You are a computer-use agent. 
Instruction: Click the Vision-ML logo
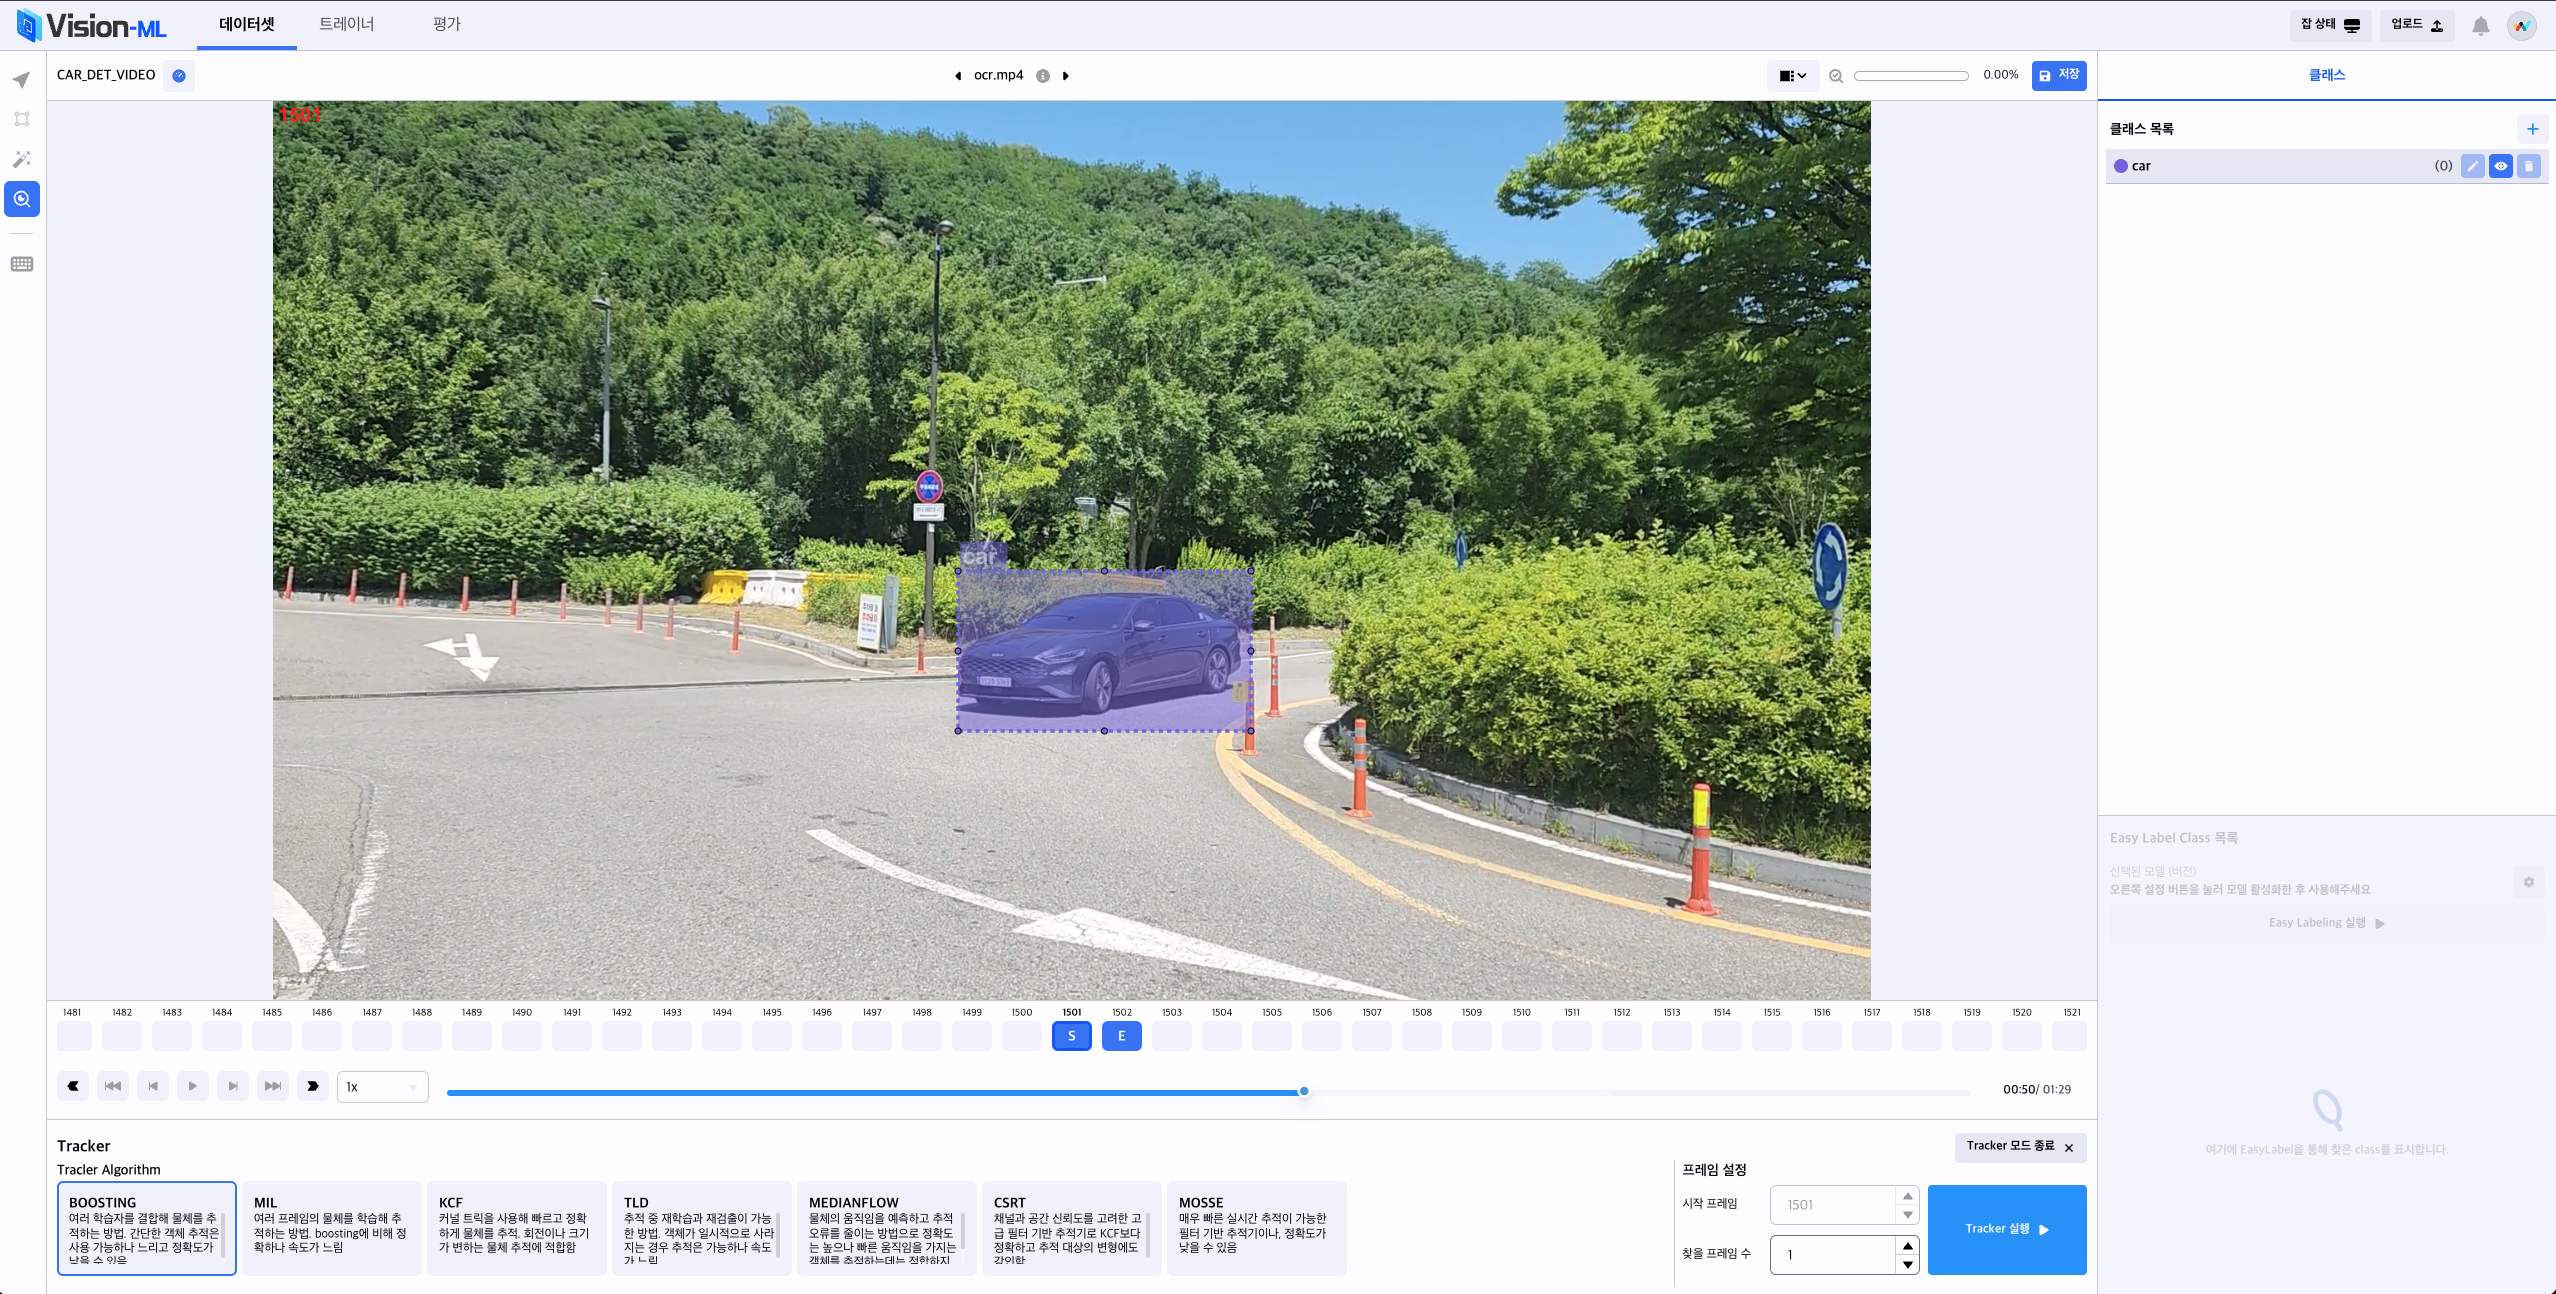coord(92,25)
